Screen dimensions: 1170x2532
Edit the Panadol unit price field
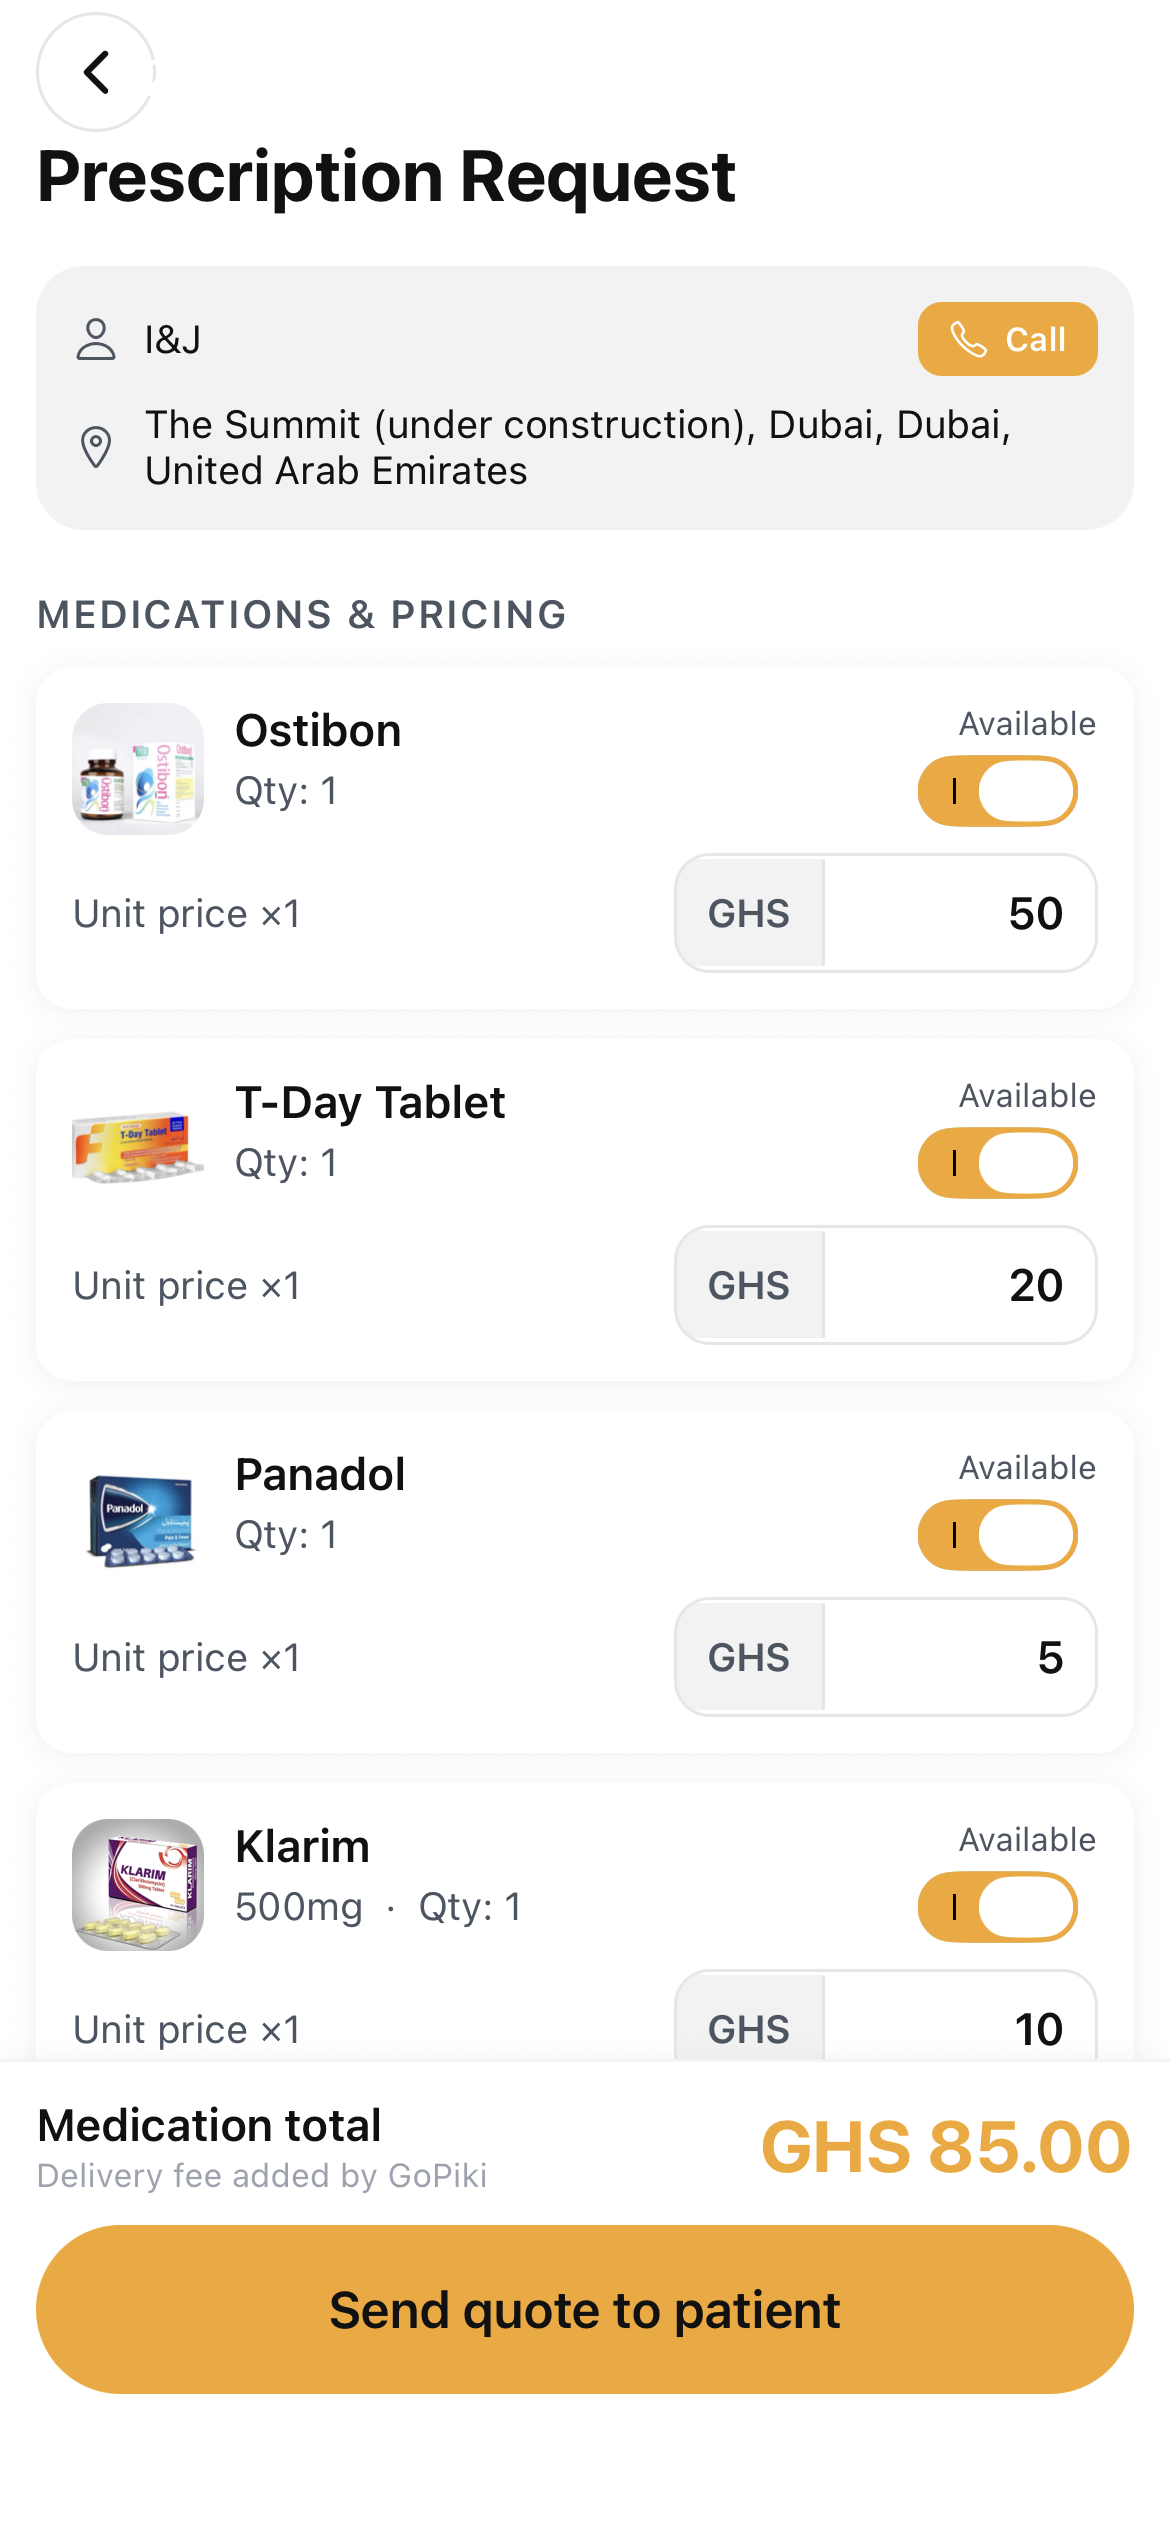(x=960, y=1657)
